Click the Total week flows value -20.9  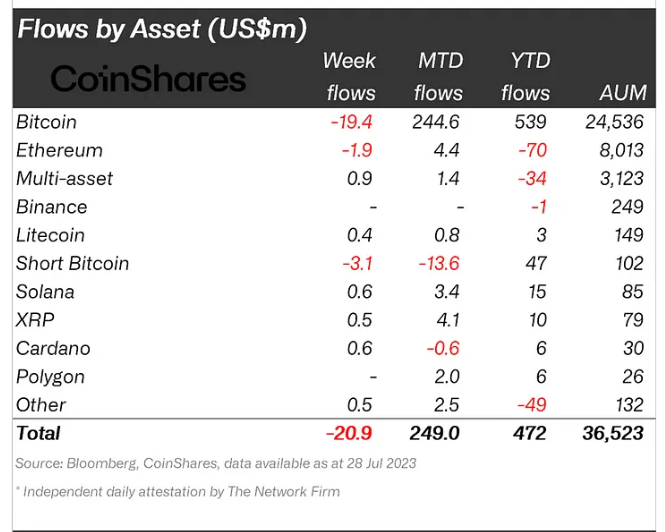tap(349, 433)
